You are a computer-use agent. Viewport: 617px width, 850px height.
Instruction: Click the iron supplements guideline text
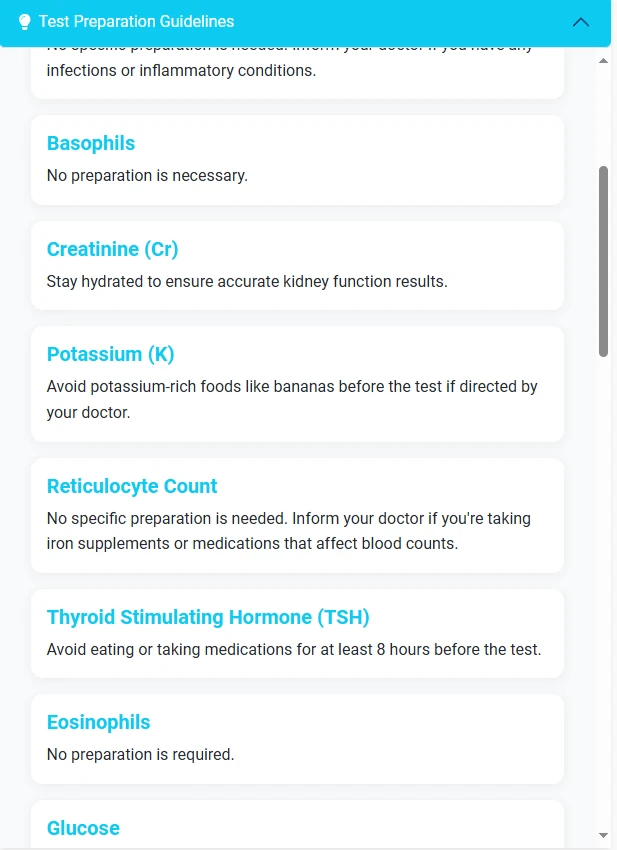pos(288,531)
